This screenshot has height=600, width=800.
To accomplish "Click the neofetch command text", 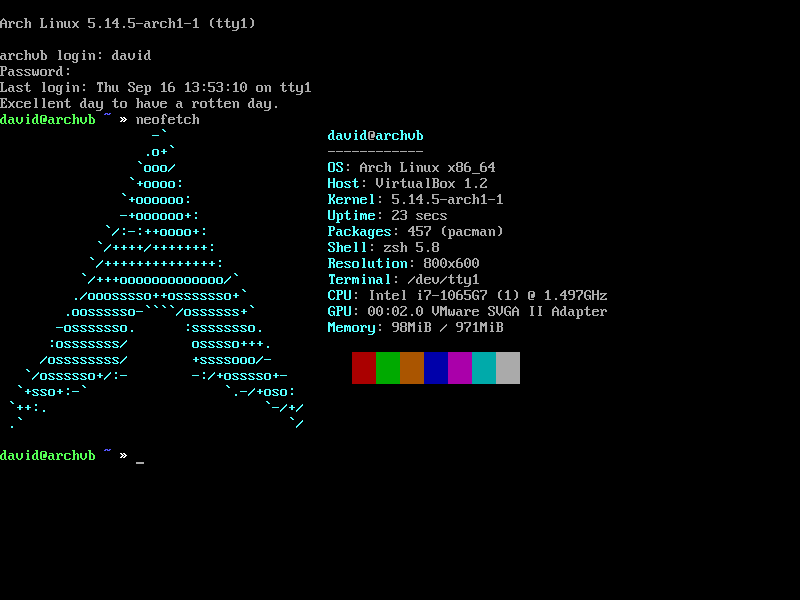I will pos(167,119).
